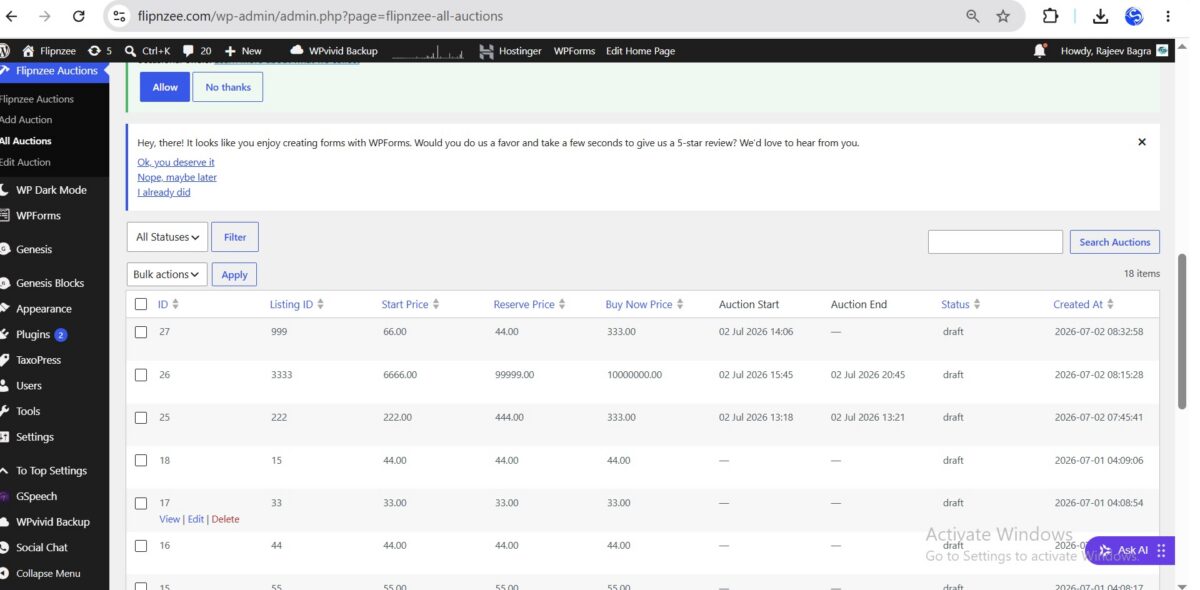Image resolution: width=1200 pixels, height=590 pixels.
Task: Check the checkbox for auction ID 17
Action: point(141,503)
